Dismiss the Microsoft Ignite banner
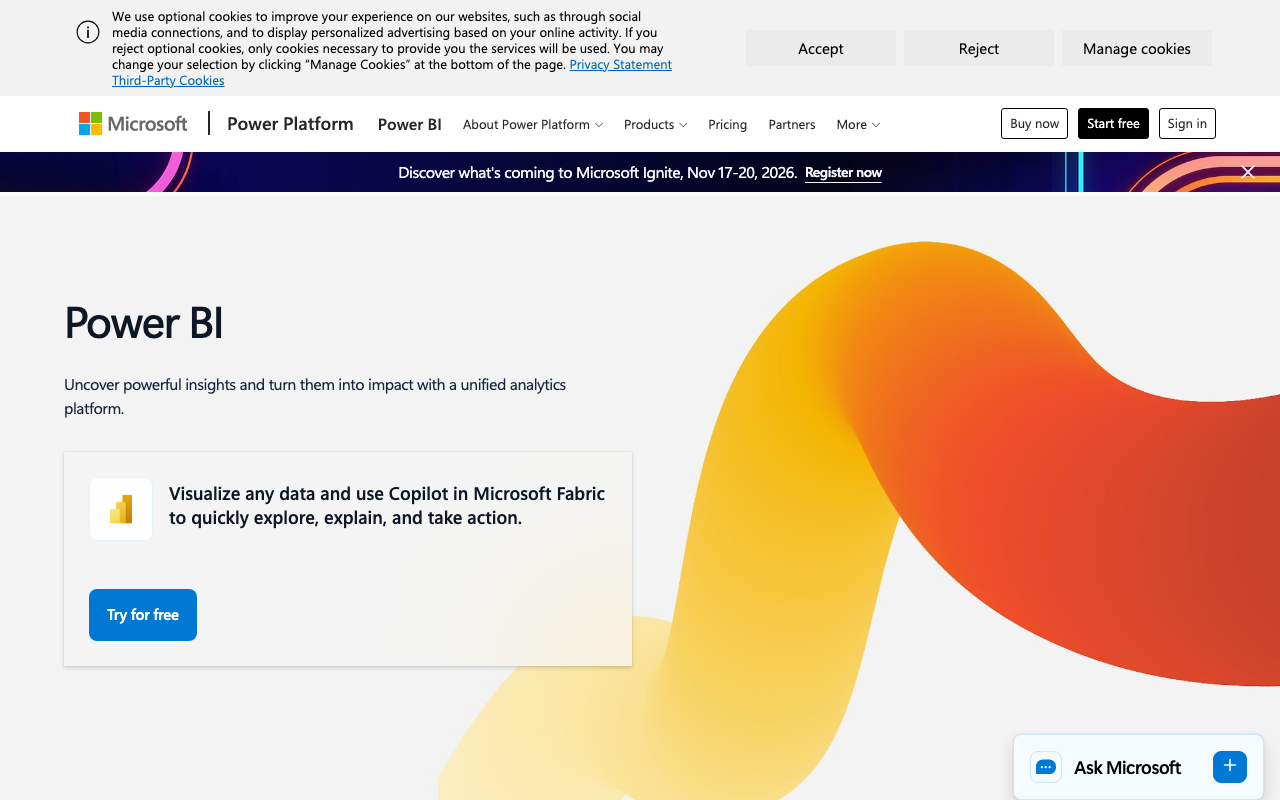Image resolution: width=1280 pixels, height=800 pixels. (1247, 172)
